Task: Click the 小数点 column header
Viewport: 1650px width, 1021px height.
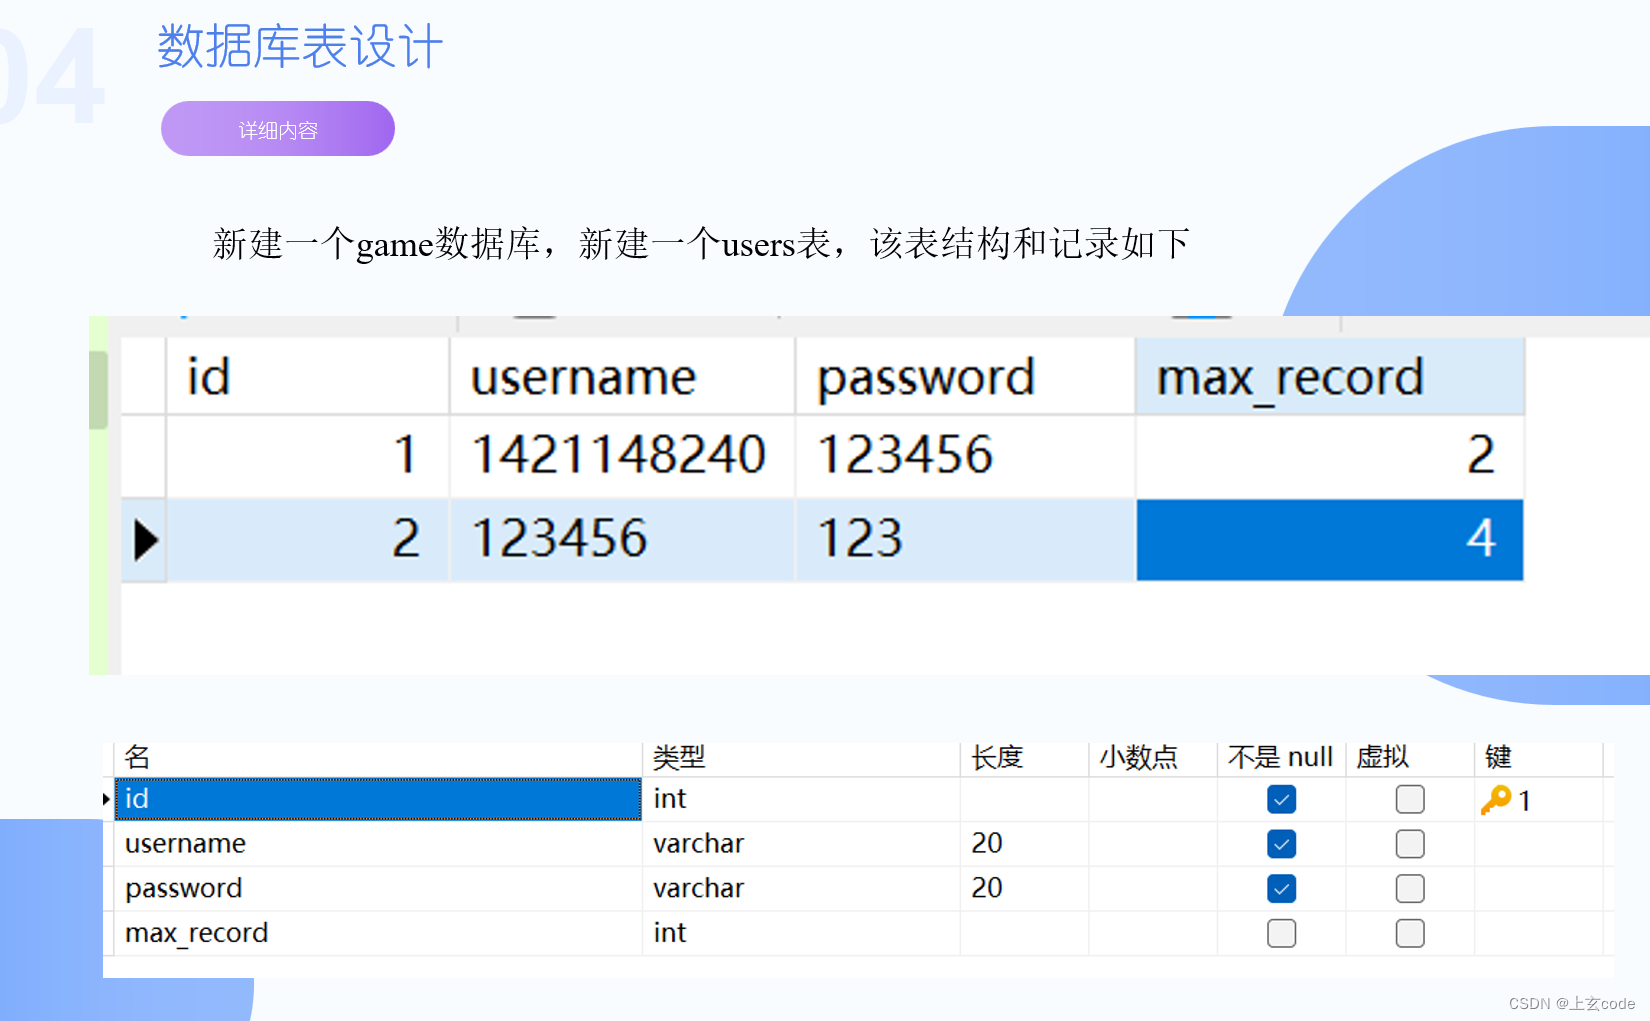Action: click(1153, 758)
